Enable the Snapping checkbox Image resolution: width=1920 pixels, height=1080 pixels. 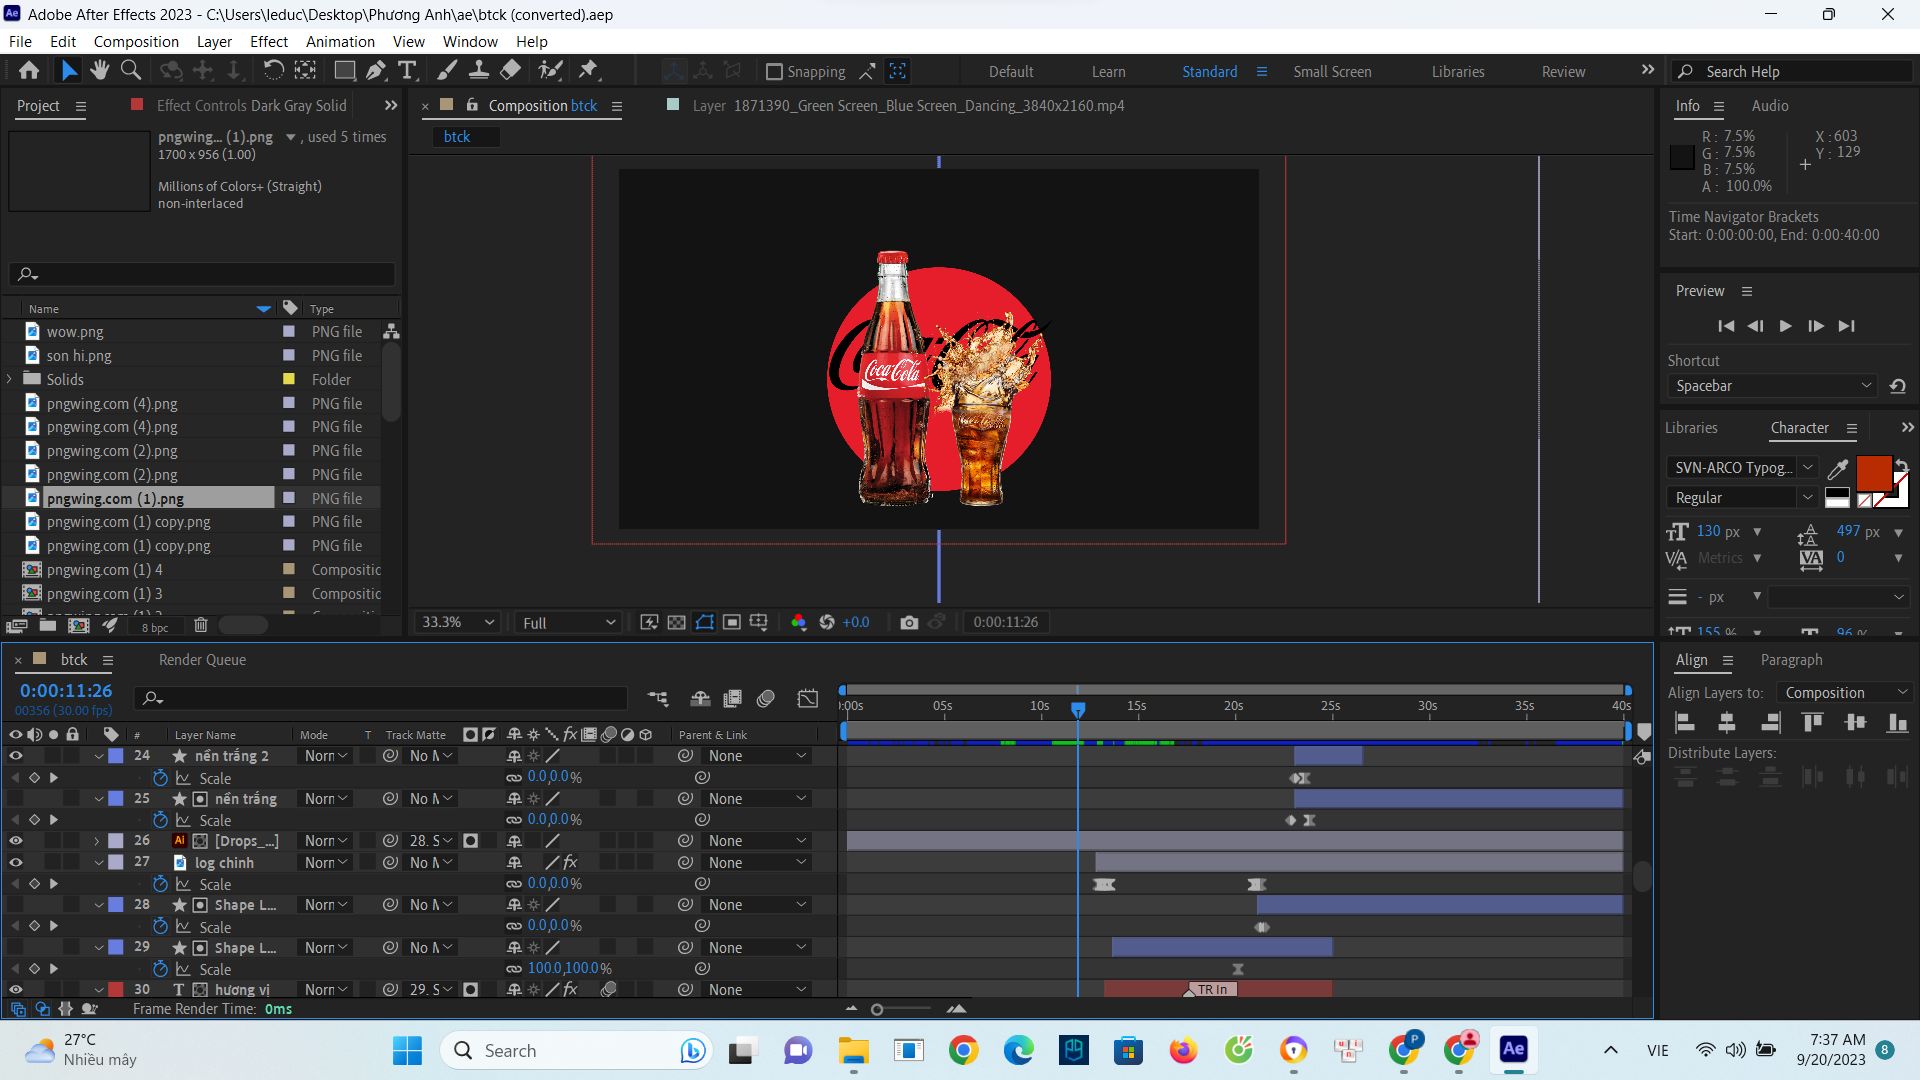[x=773, y=72]
